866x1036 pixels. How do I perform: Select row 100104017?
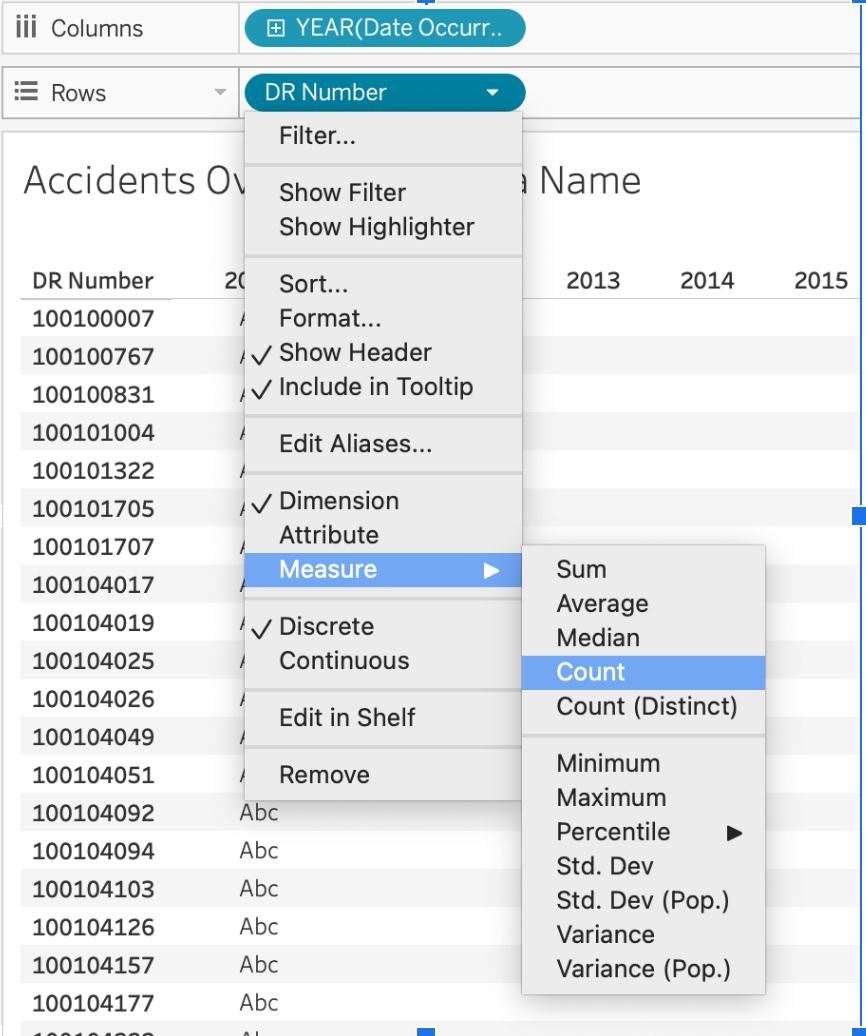93,585
